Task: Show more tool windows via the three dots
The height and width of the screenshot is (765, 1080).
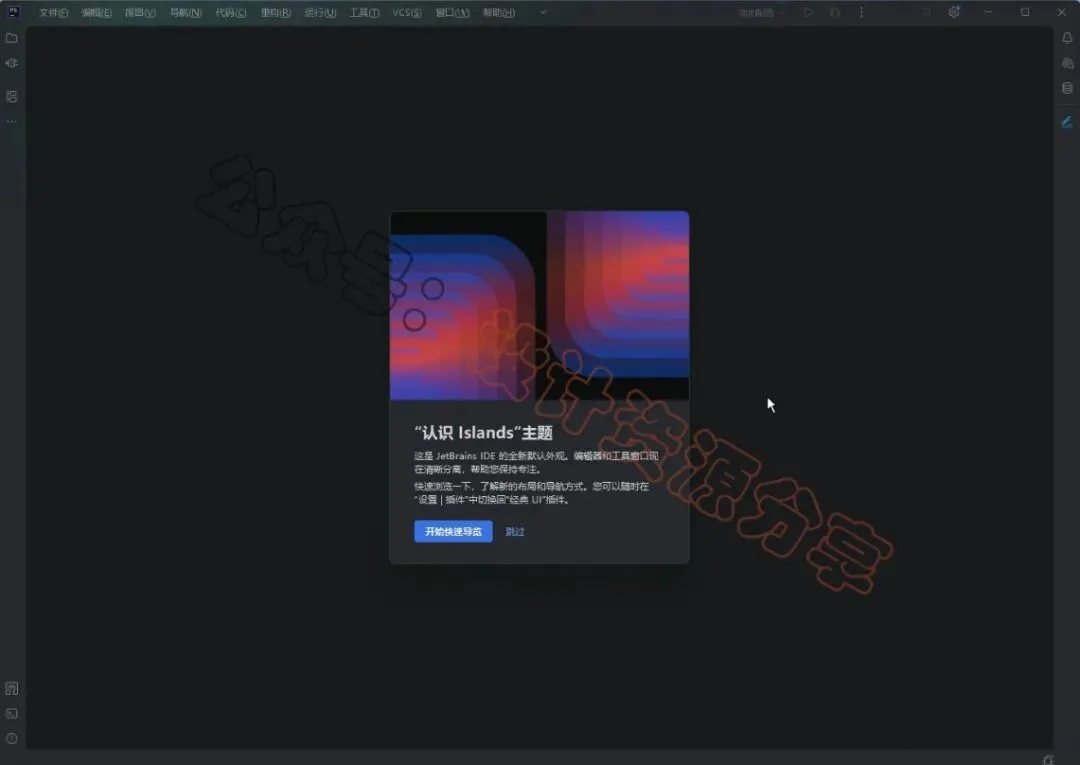Action: pos(12,121)
